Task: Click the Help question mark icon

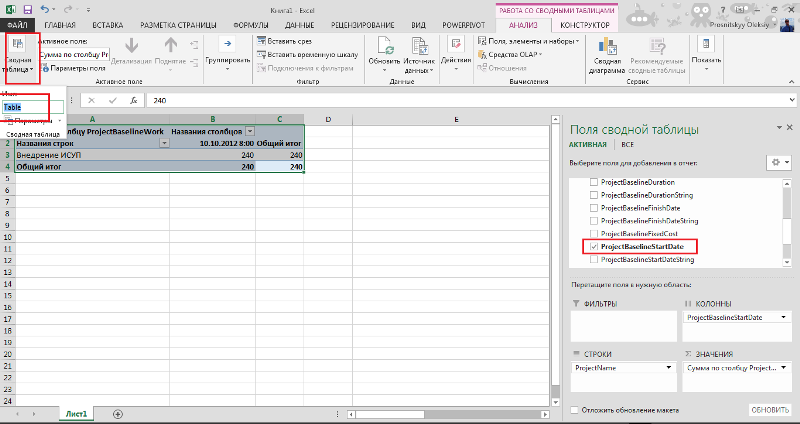Action: (x=723, y=10)
